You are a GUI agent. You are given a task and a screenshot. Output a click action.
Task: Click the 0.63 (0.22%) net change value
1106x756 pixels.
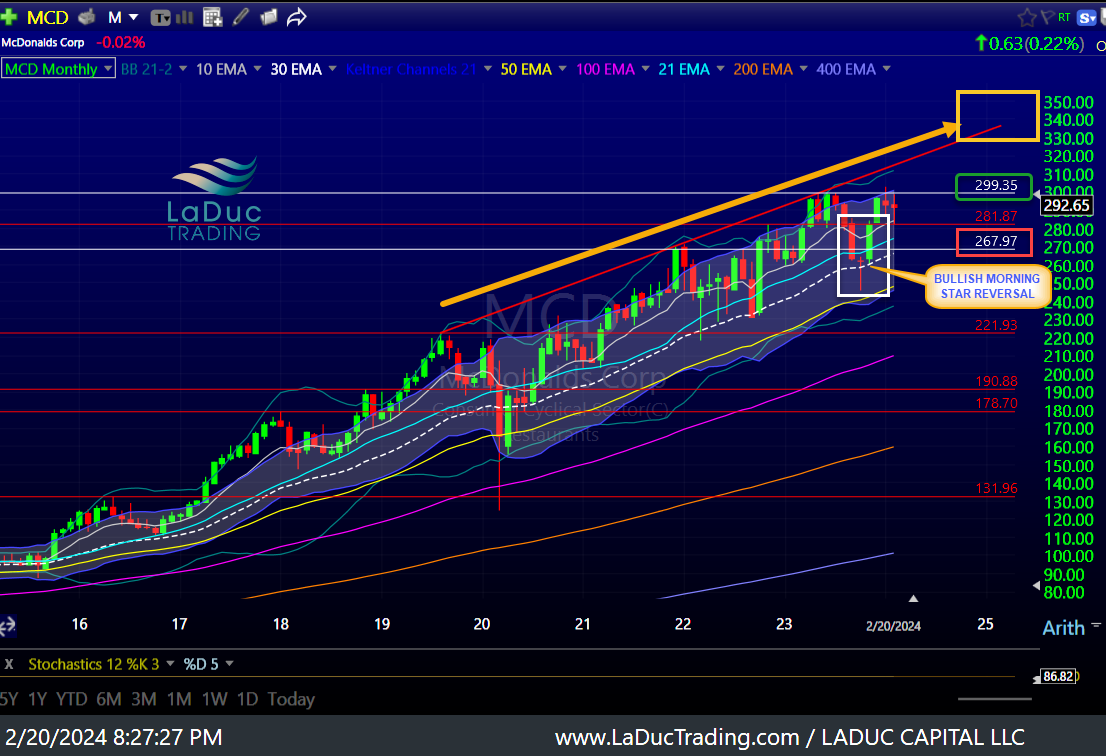click(1028, 44)
